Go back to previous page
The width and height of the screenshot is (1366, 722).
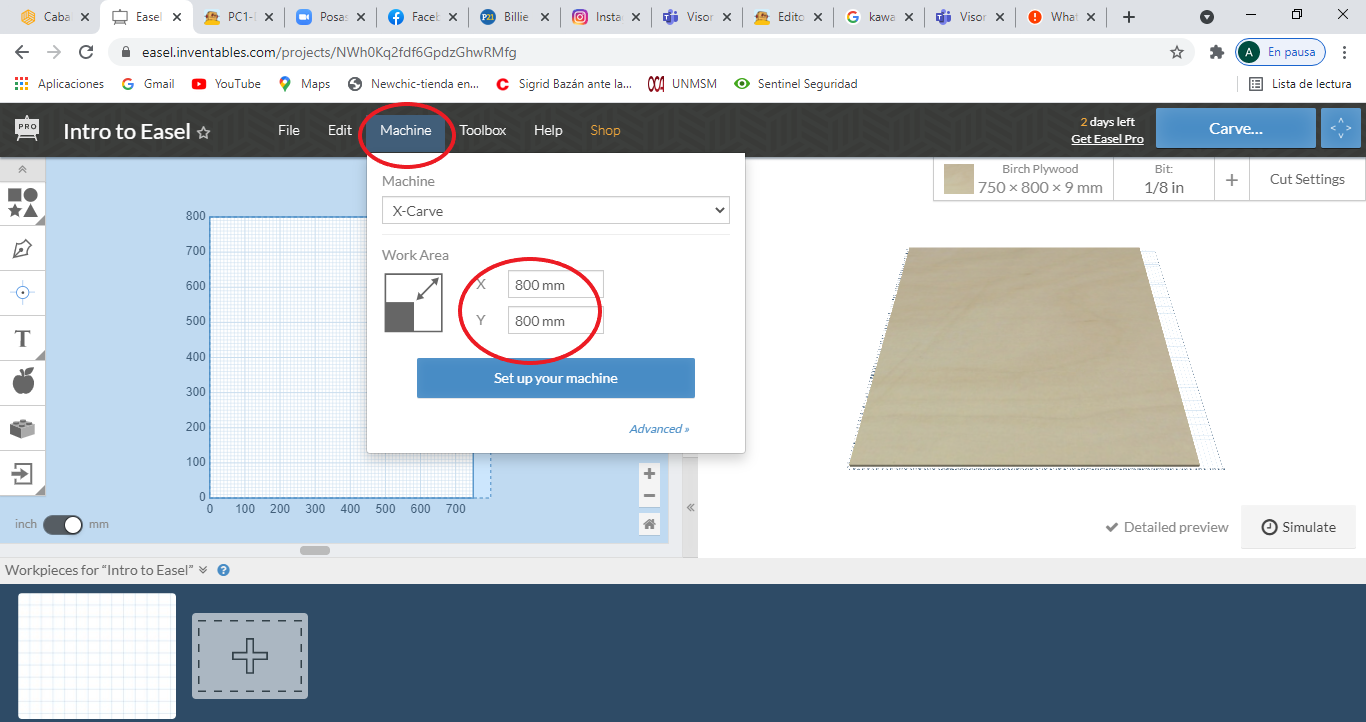(x=22, y=52)
